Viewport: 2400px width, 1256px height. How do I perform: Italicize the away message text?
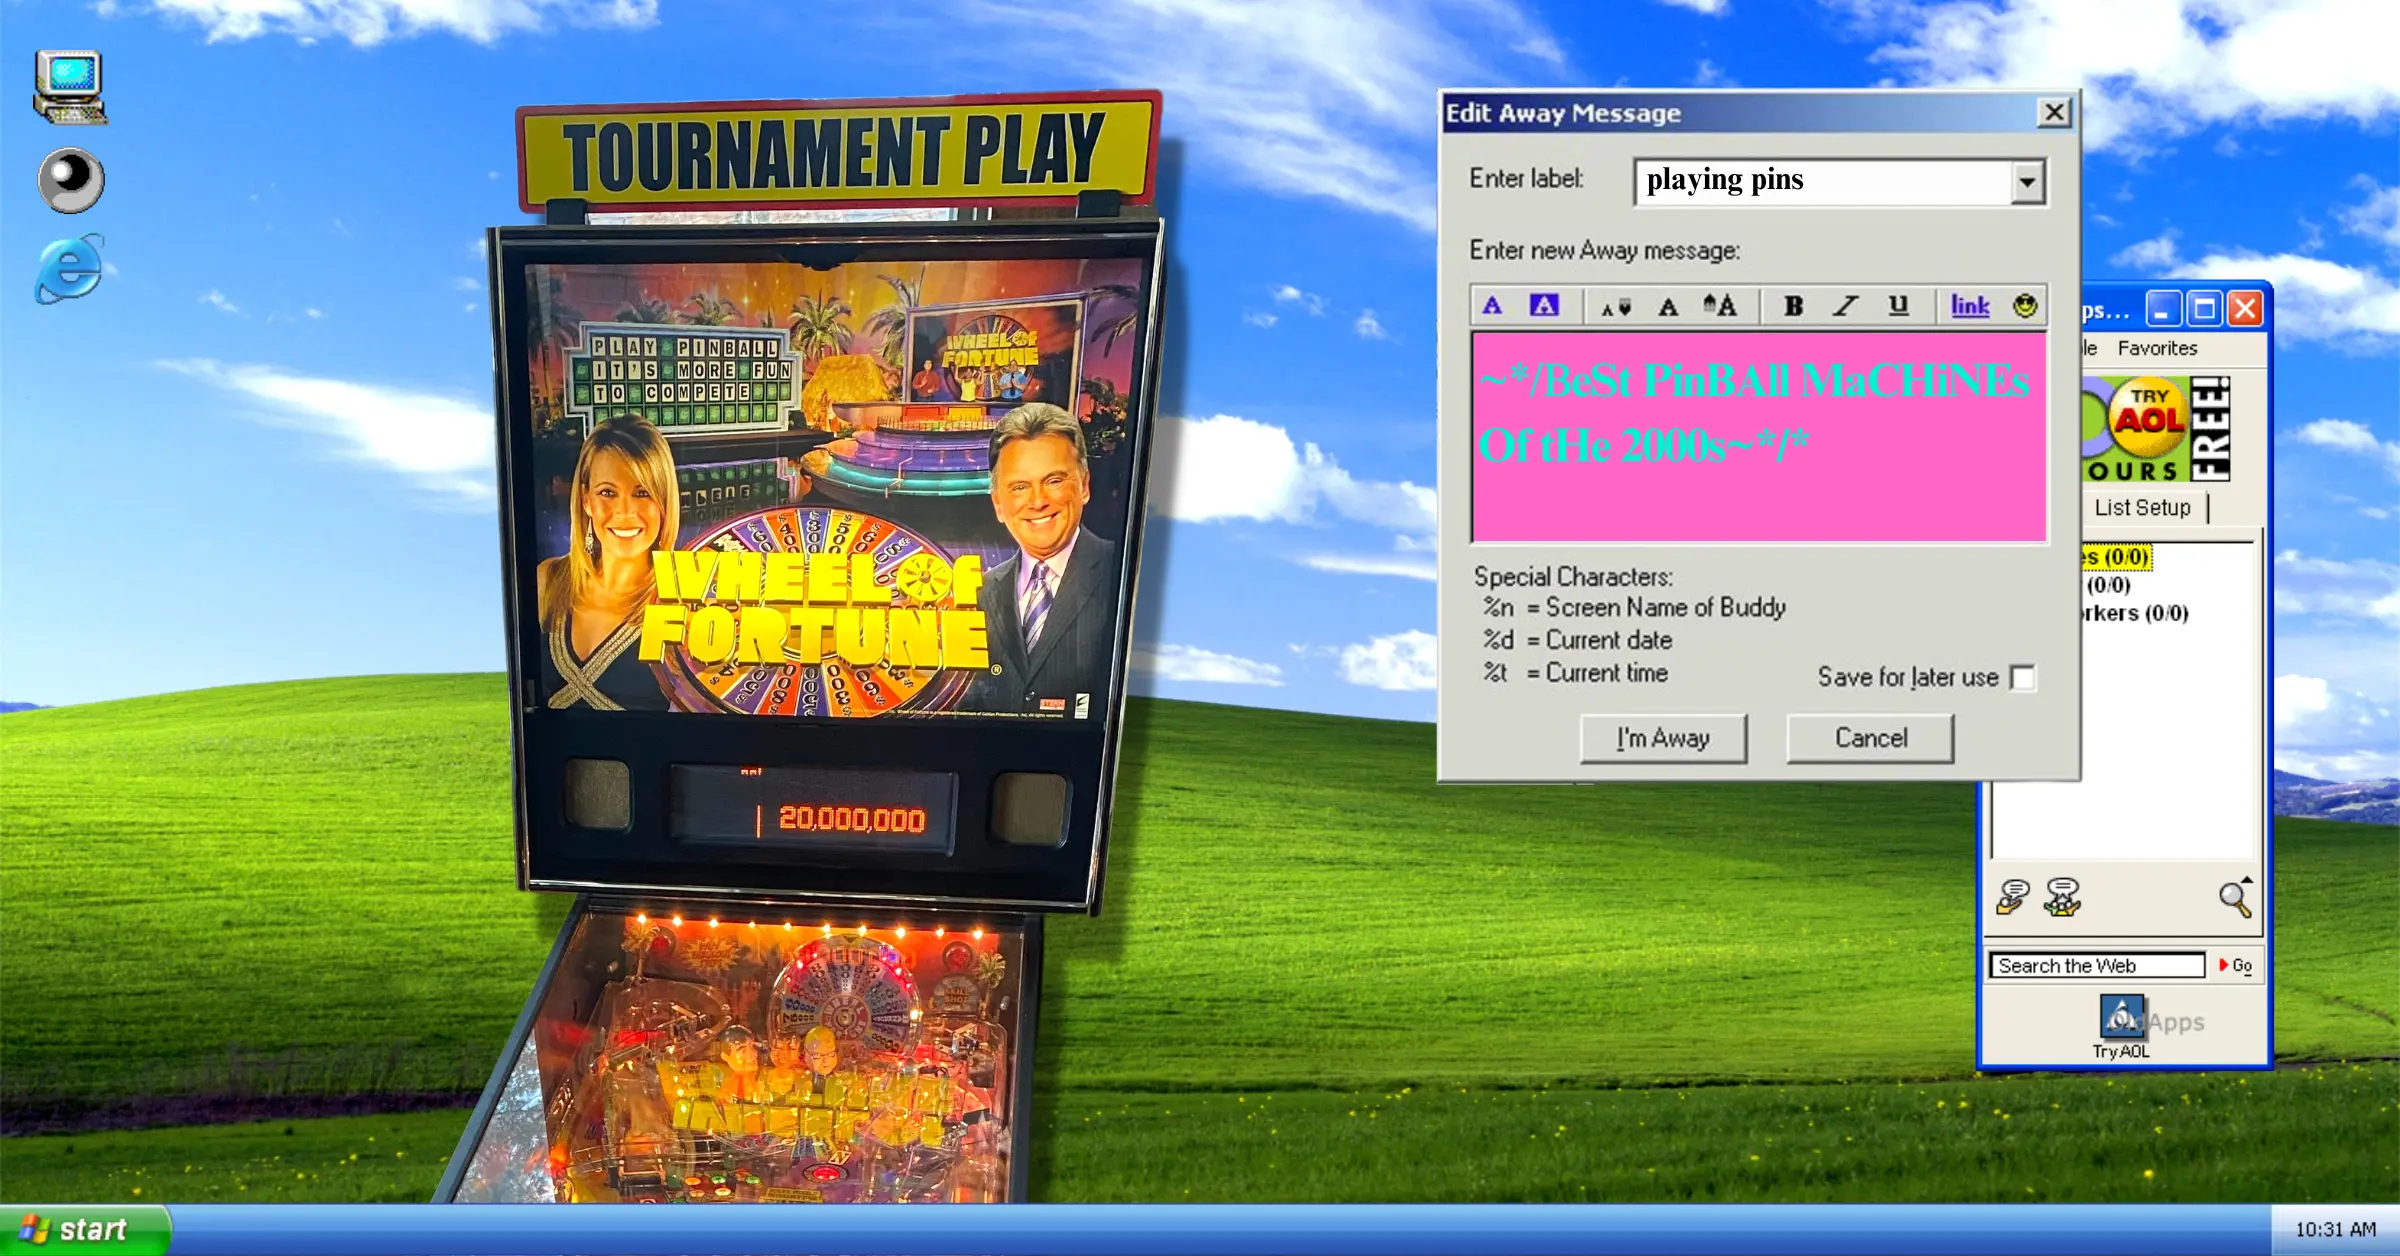tap(1843, 306)
